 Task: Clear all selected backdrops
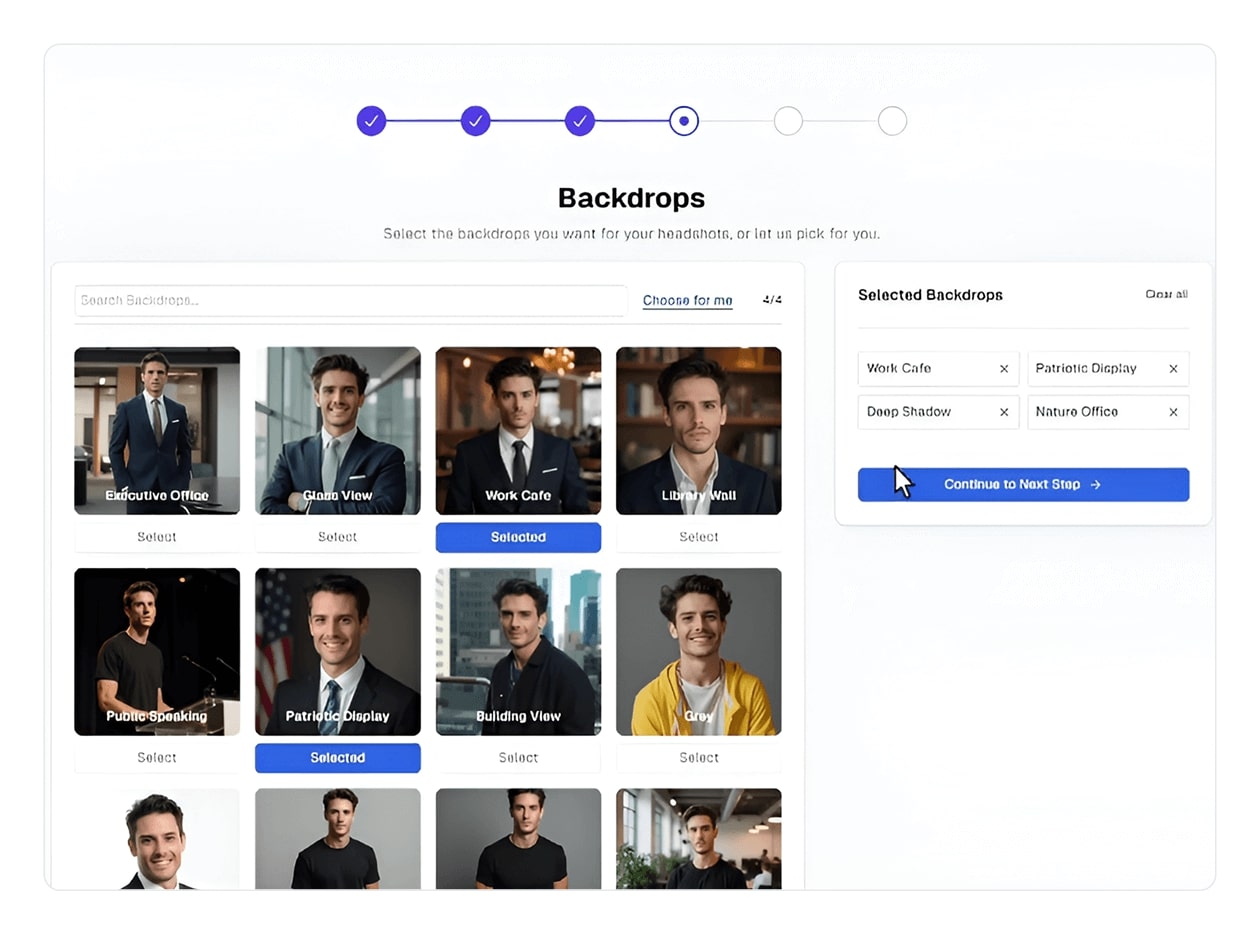[x=1166, y=294]
